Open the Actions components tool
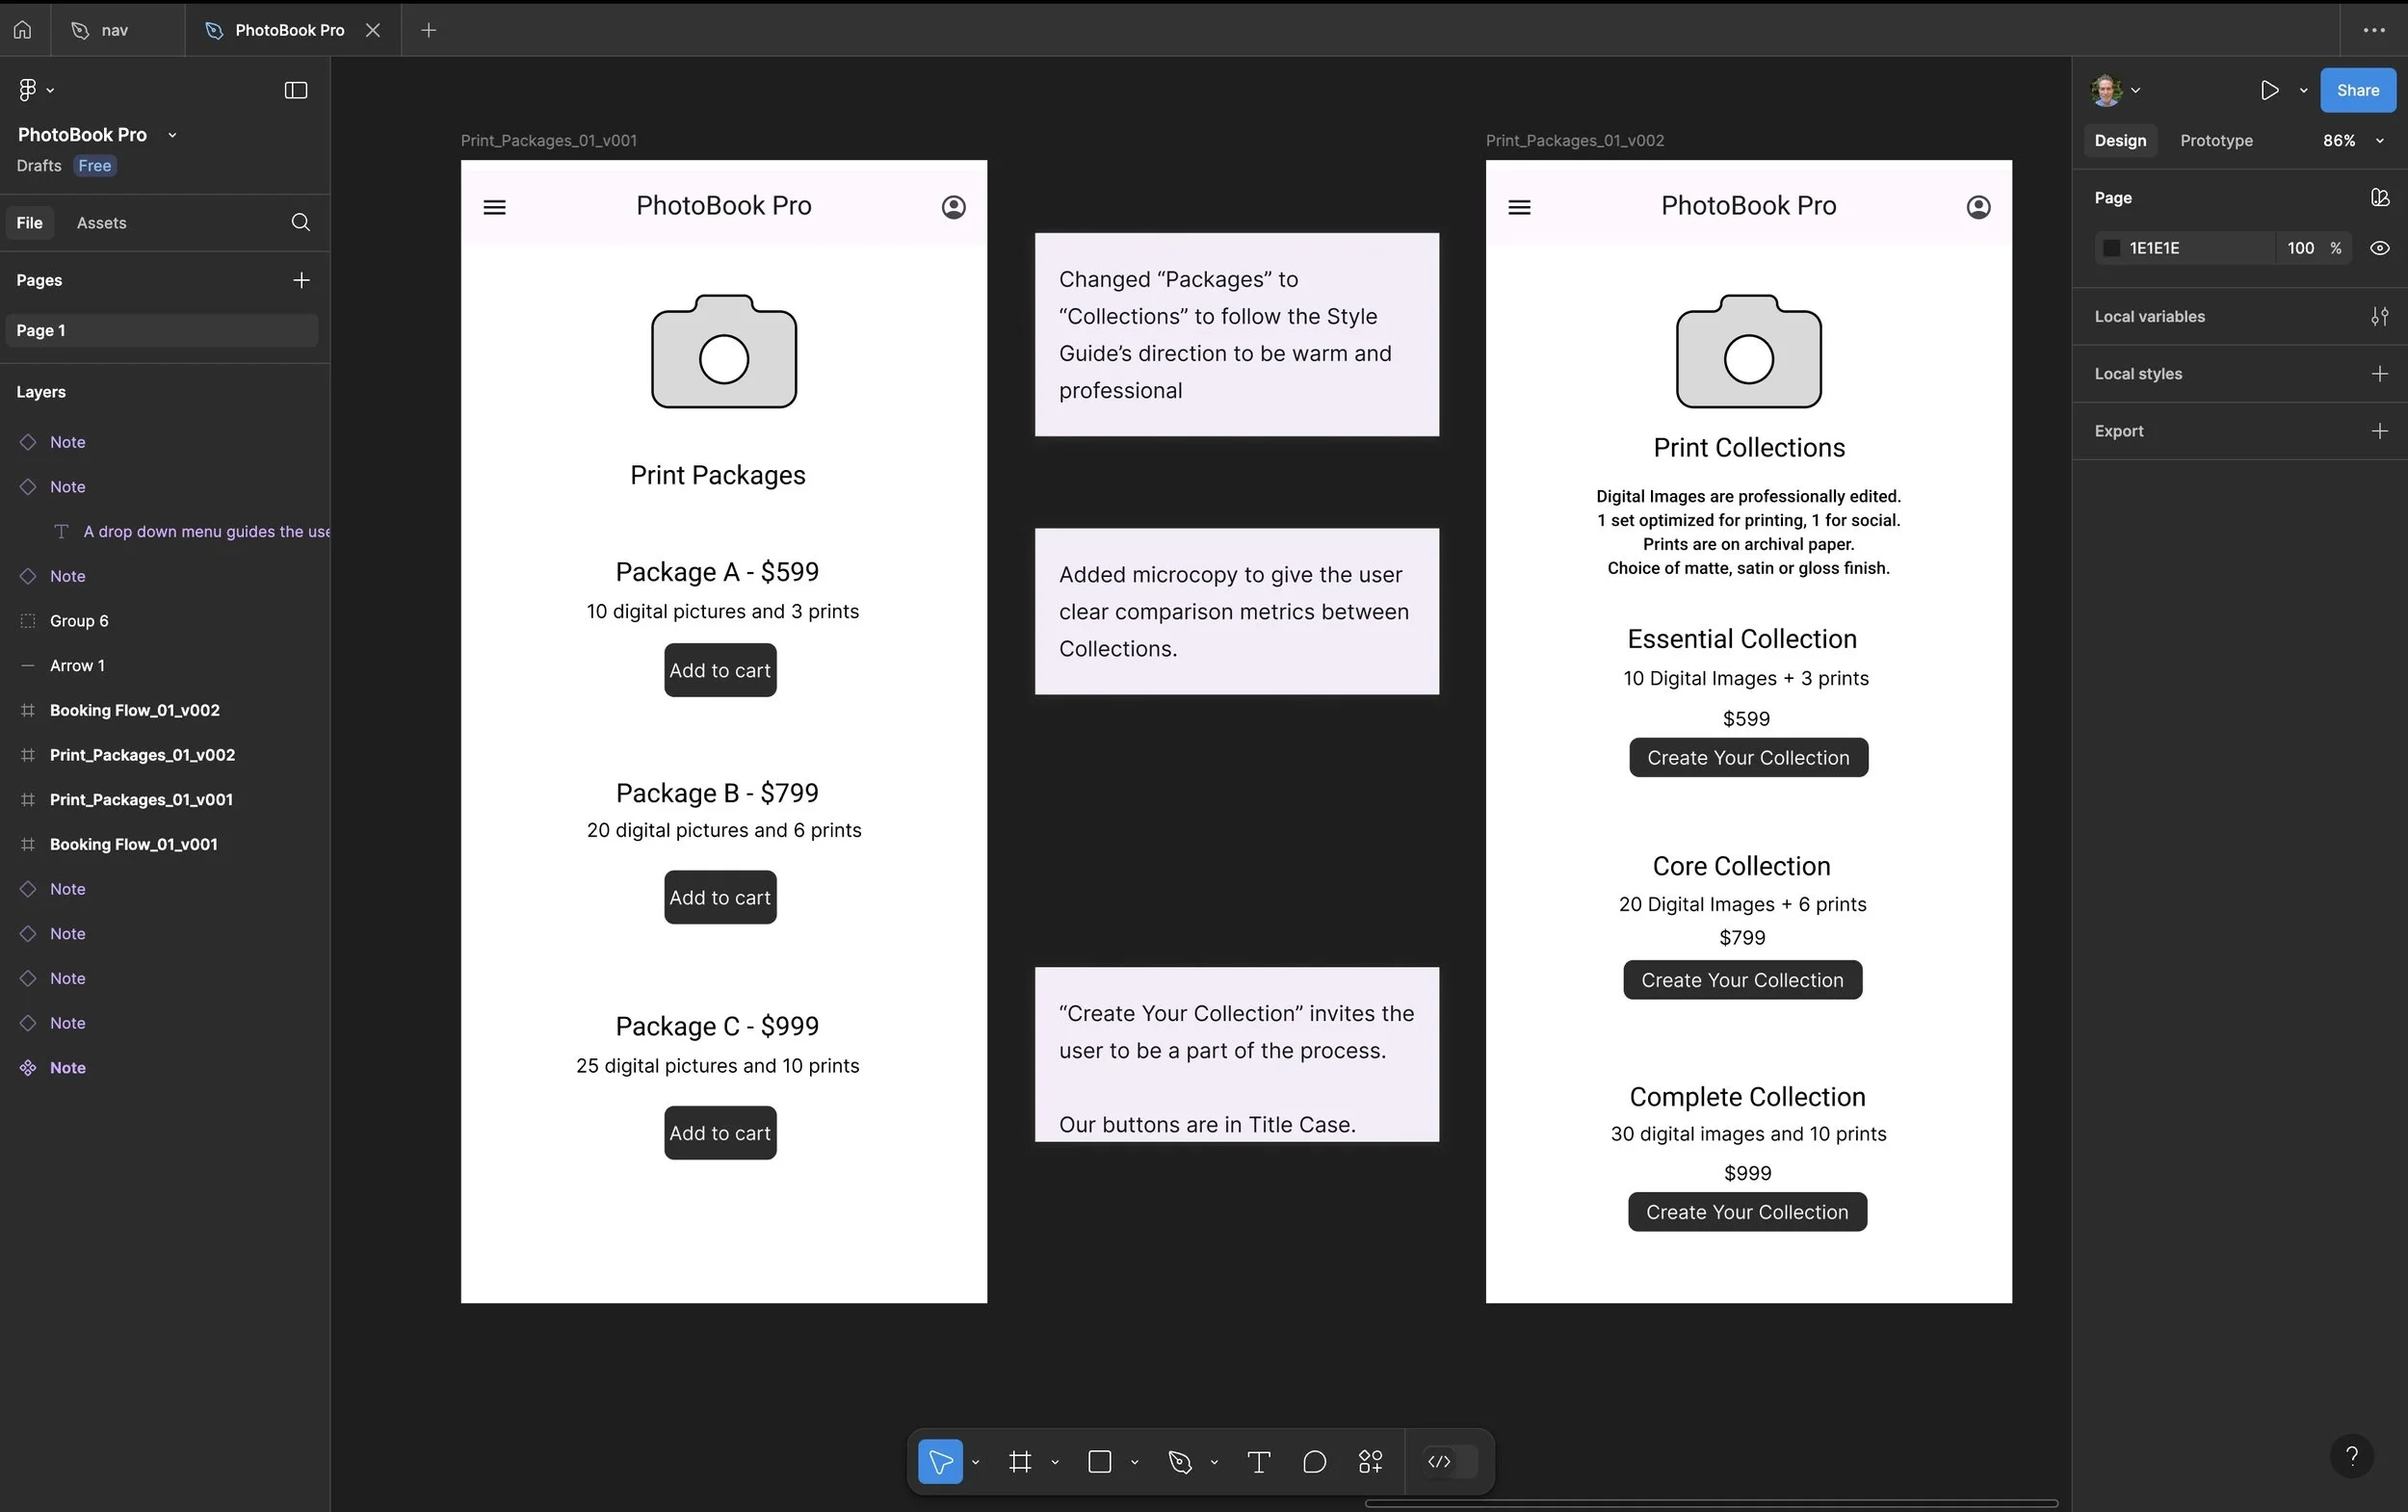Image resolution: width=2408 pixels, height=1512 pixels. 1370,1462
